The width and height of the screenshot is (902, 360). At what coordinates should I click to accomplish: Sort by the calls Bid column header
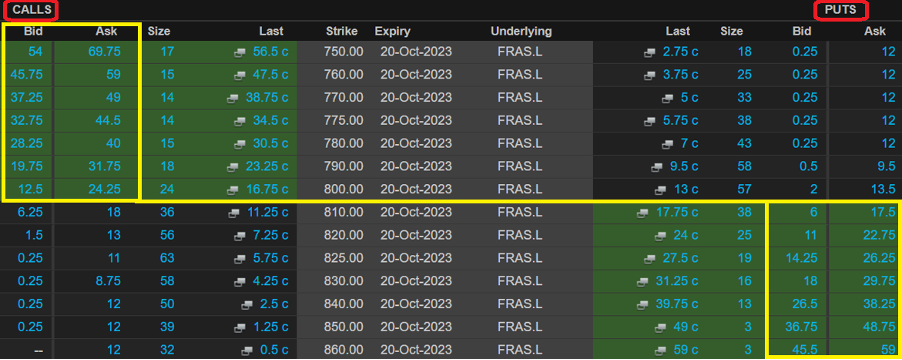[33, 32]
